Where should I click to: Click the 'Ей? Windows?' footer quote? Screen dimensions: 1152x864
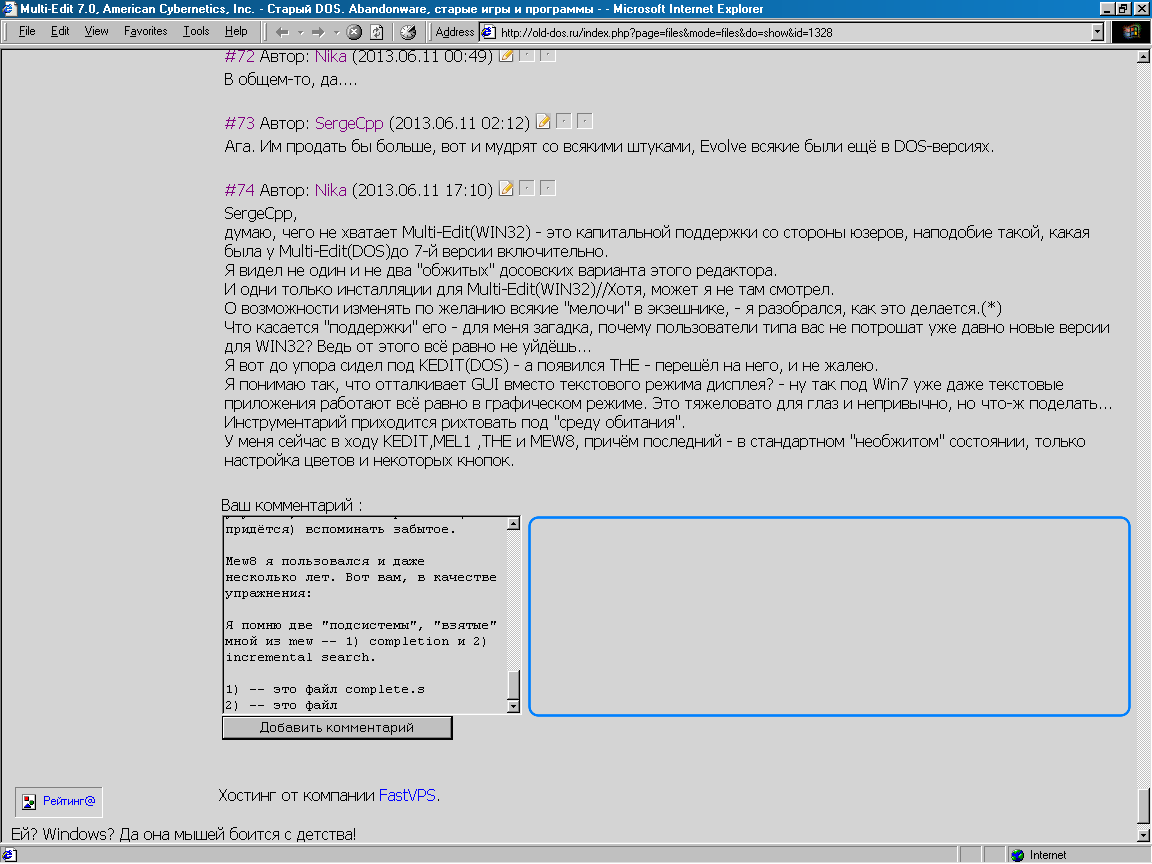pos(183,834)
